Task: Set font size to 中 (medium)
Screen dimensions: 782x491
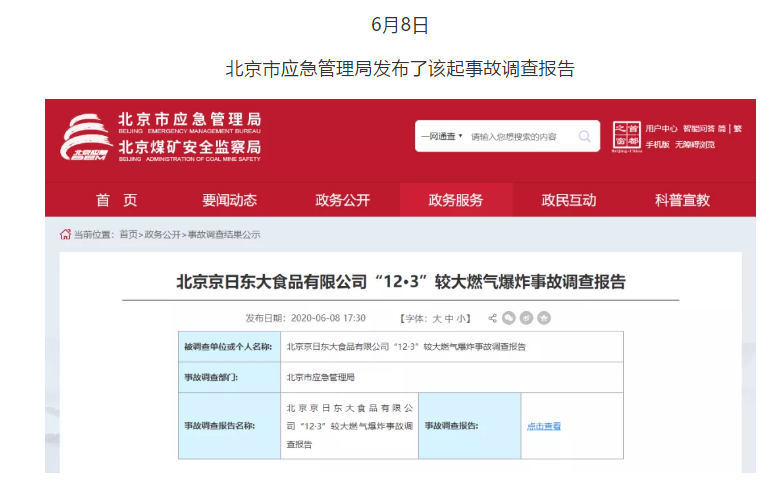Action: (x=449, y=318)
